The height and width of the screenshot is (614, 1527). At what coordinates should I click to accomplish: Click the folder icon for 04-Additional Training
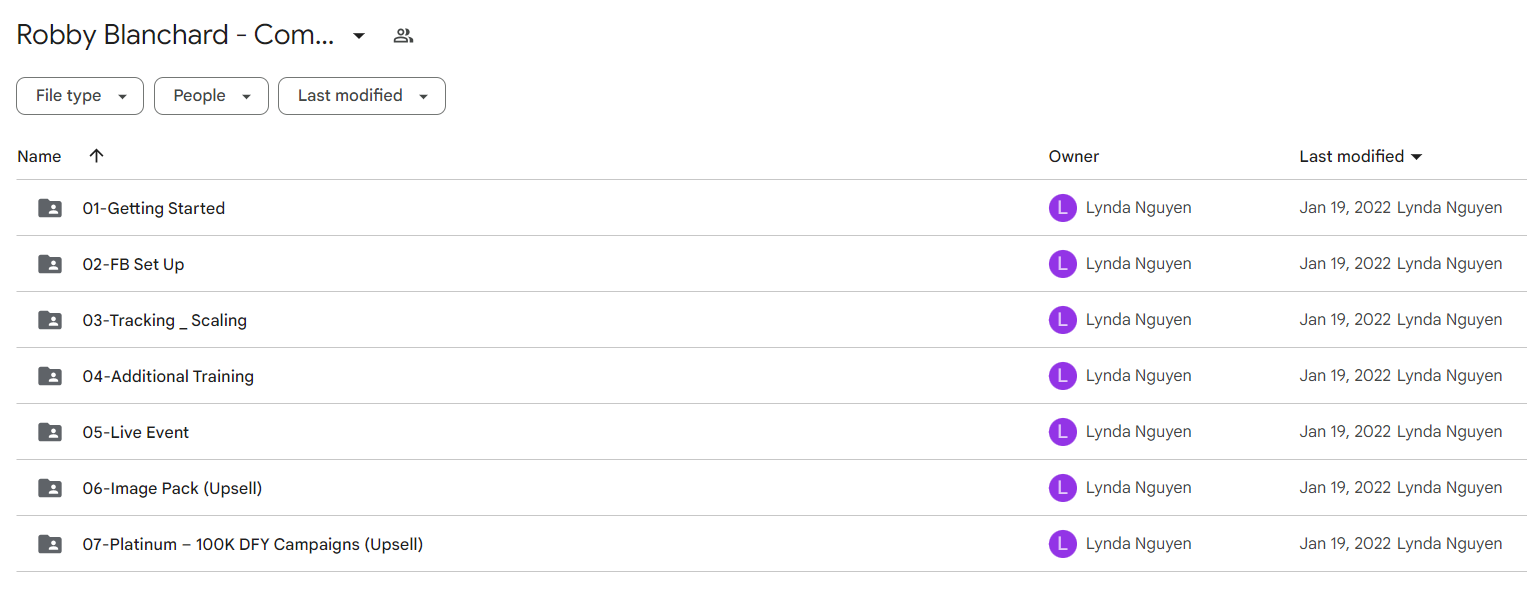[49, 376]
